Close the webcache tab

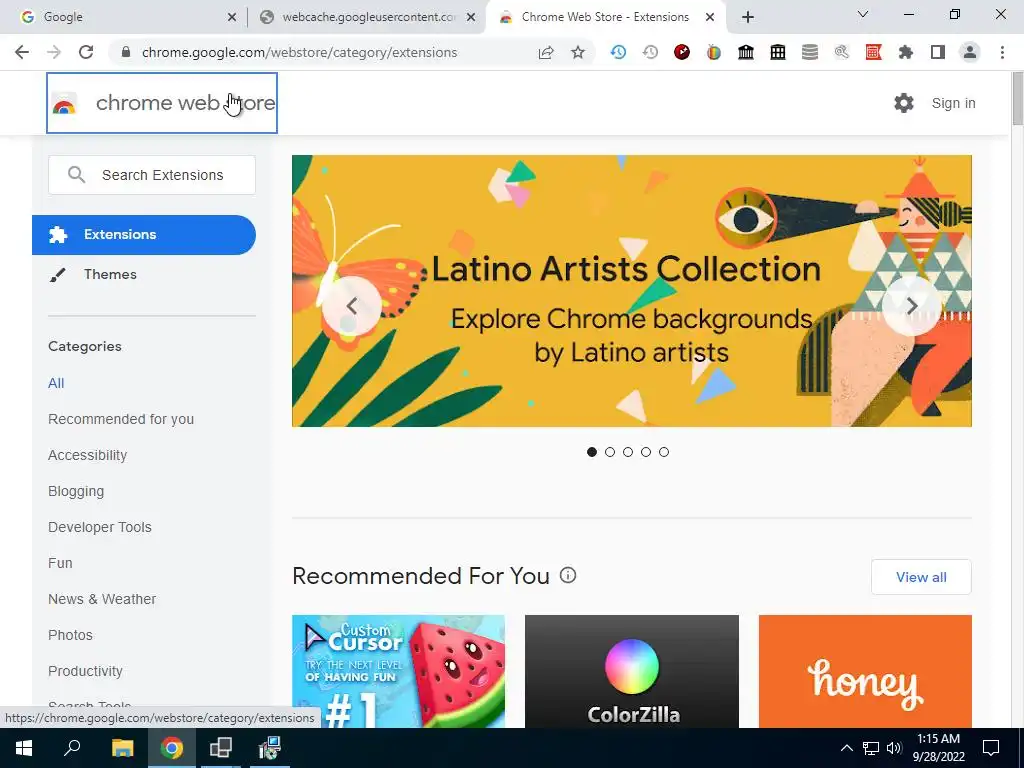(471, 17)
